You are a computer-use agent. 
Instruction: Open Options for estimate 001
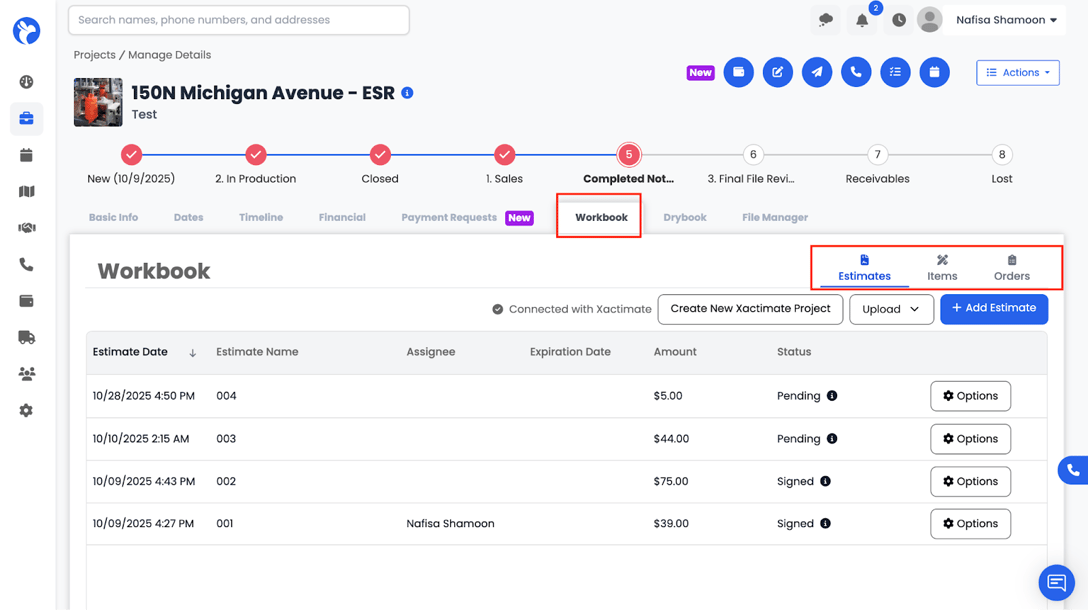[970, 524]
